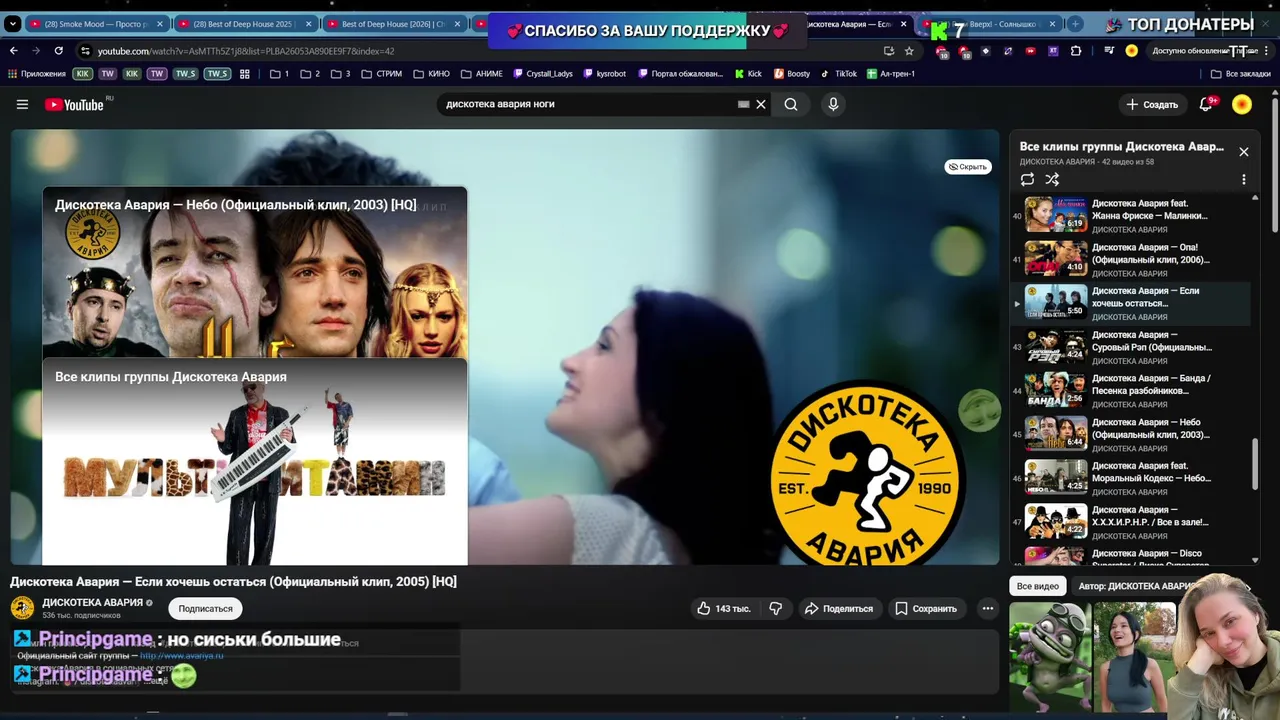Go back in browser history
This screenshot has height=720, width=1280.
(x=14, y=50)
